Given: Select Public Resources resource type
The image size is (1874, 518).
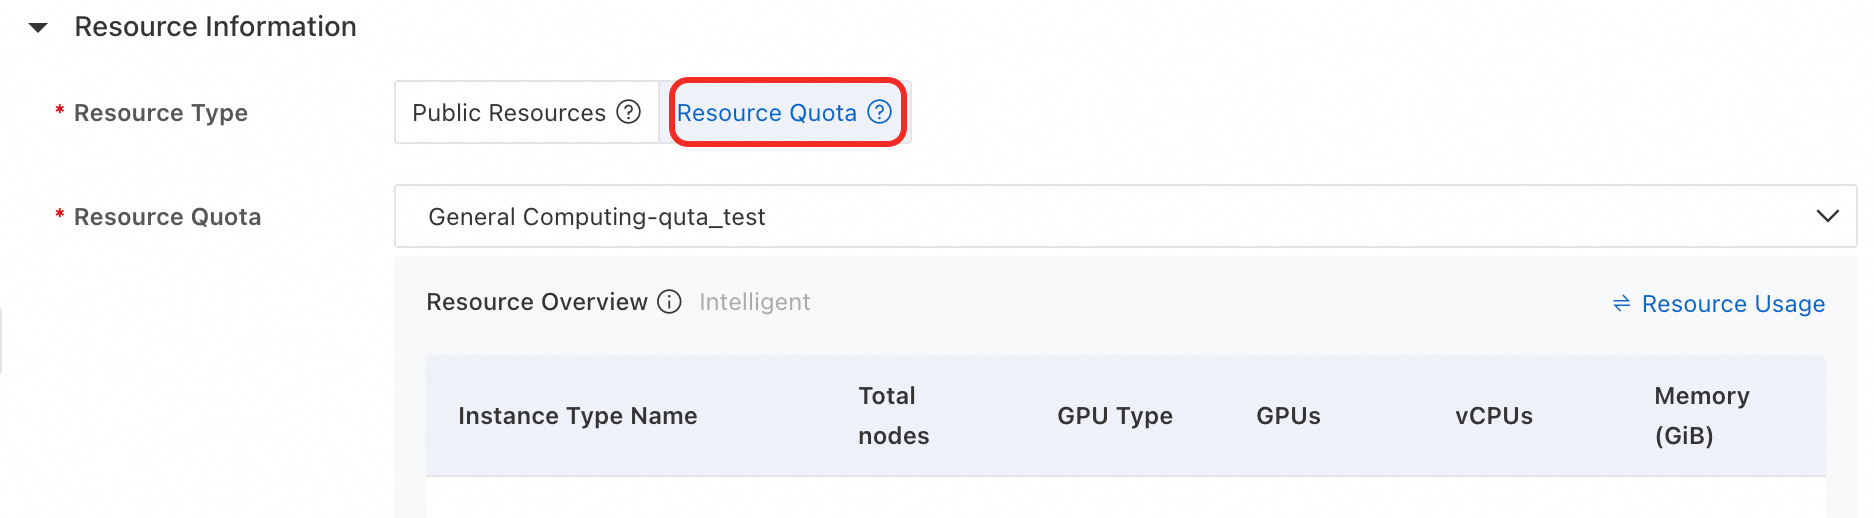Looking at the screenshot, I should point(509,113).
